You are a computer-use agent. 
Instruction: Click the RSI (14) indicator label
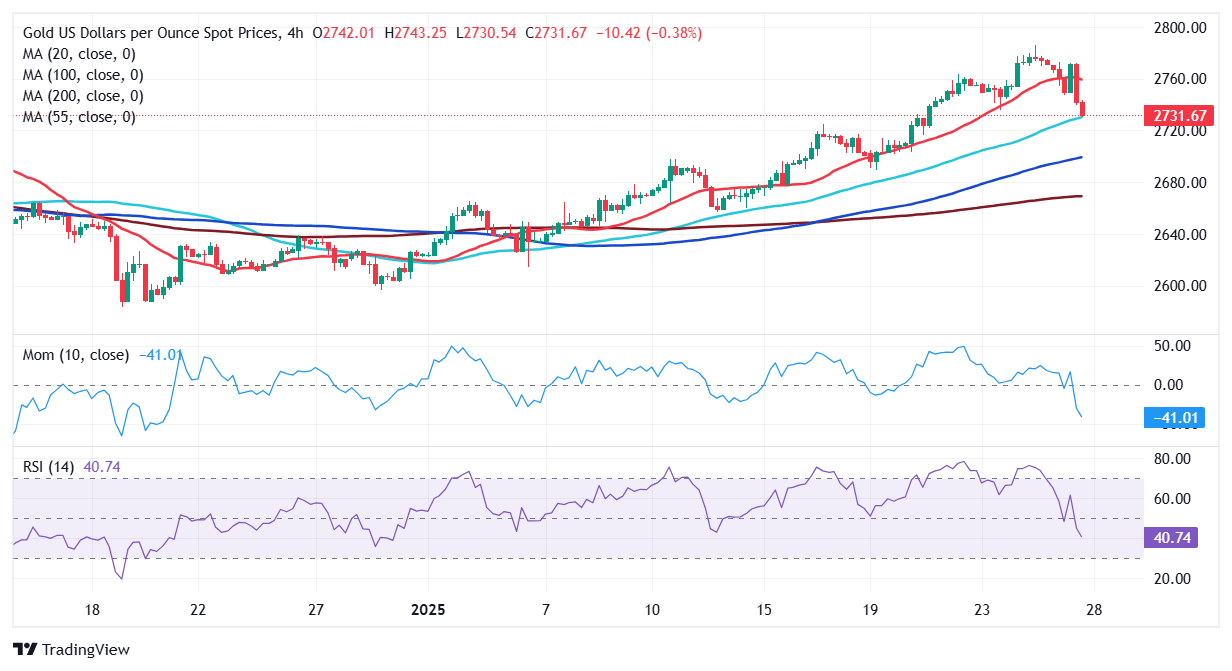(x=50, y=467)
